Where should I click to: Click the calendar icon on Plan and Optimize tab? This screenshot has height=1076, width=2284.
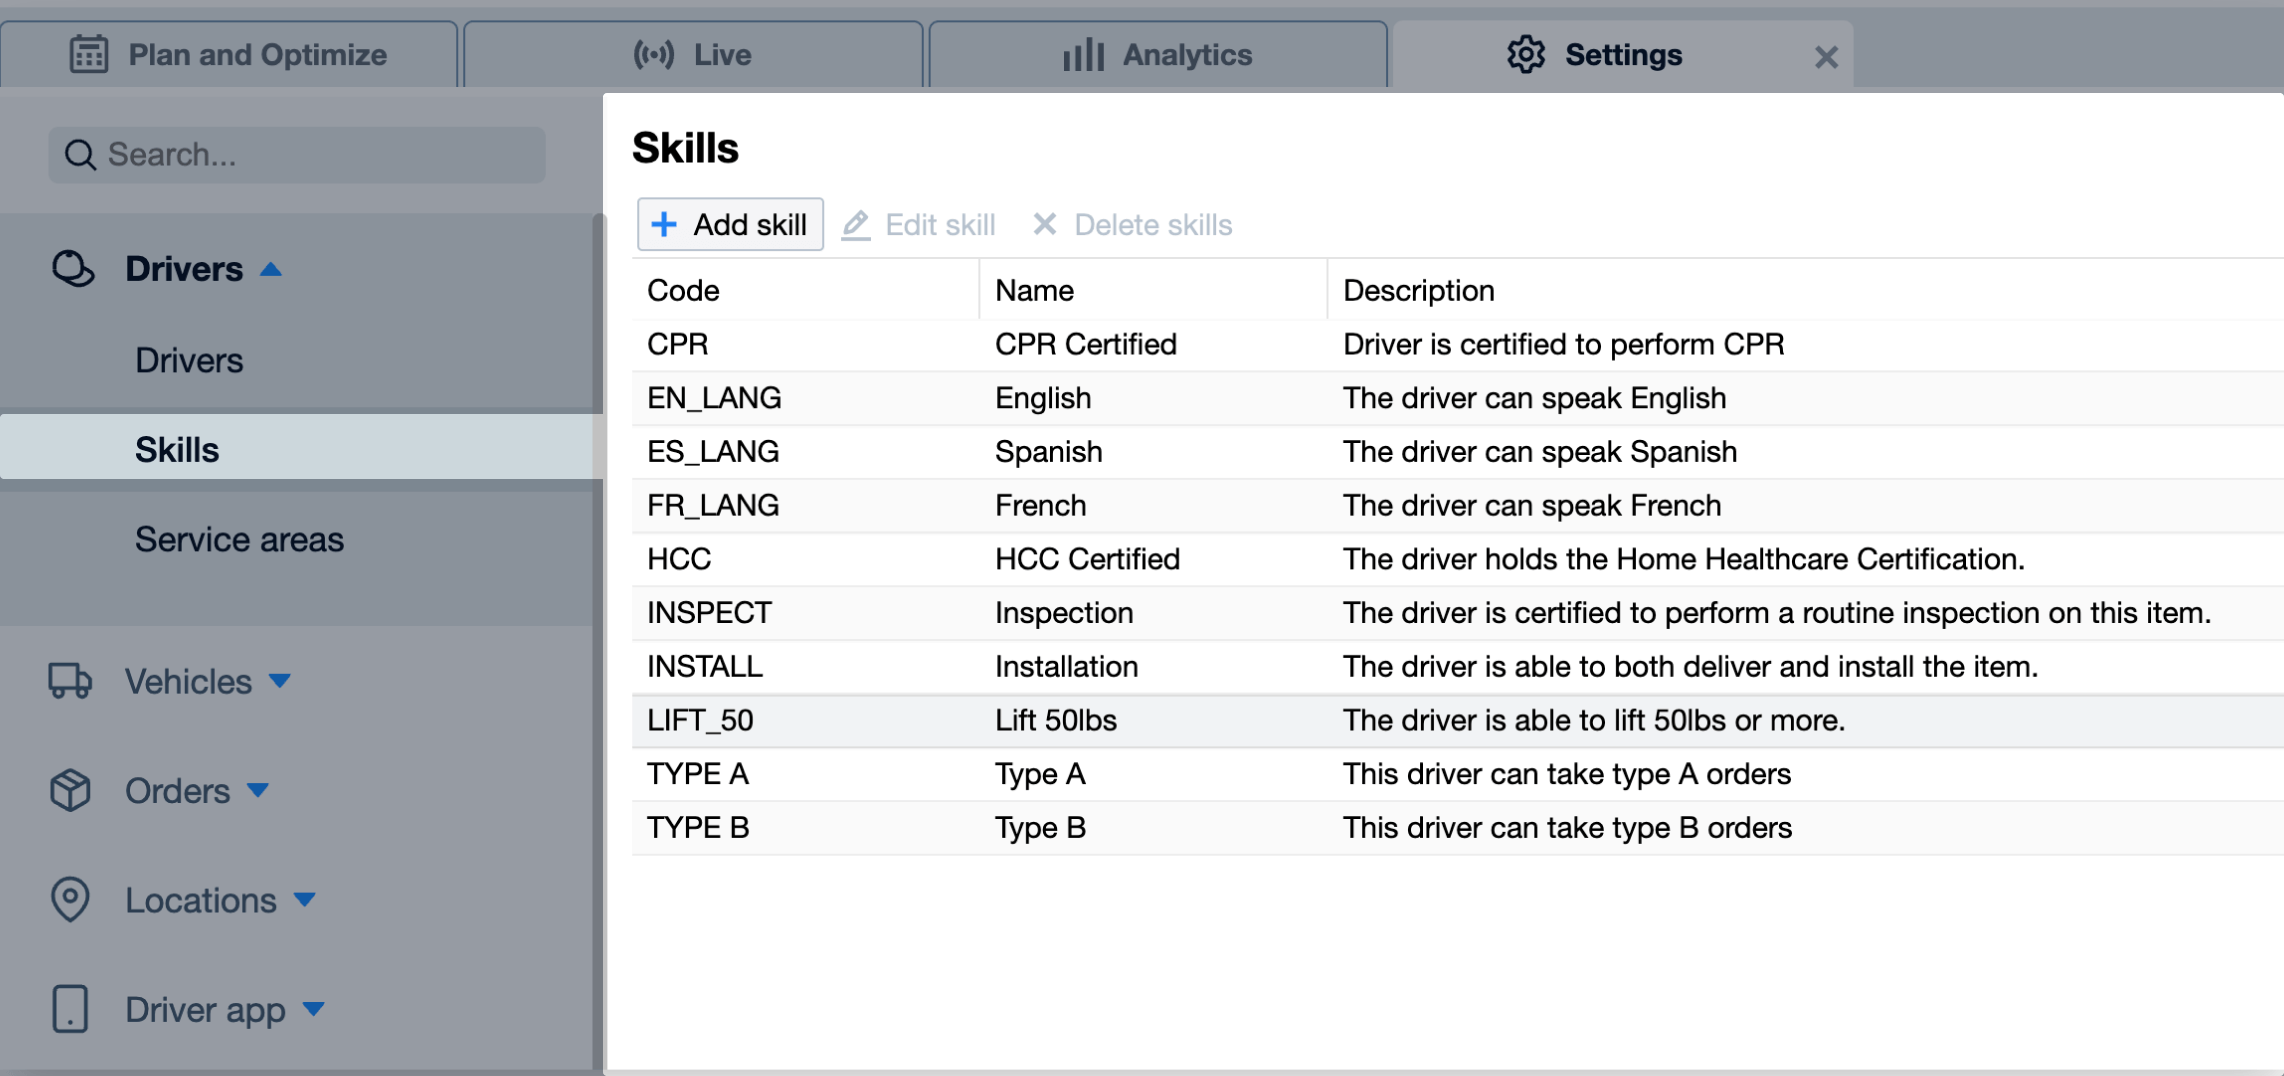(x=89, y=55)
